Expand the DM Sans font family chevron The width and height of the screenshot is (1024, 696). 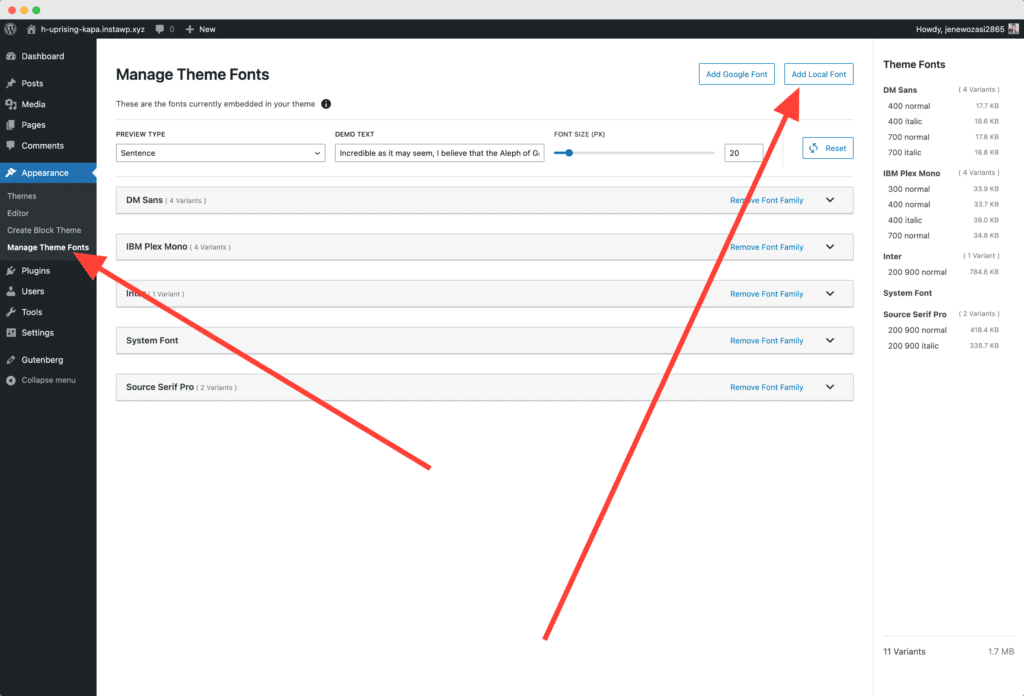[x=830, y=200]
